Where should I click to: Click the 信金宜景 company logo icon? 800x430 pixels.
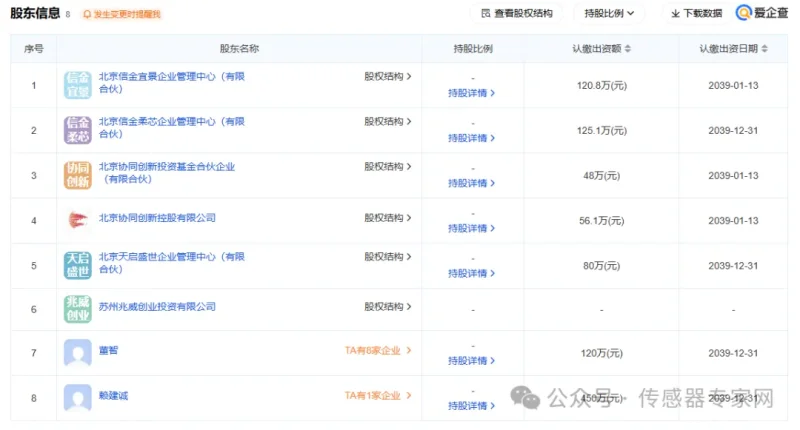(x=78, y=85)
